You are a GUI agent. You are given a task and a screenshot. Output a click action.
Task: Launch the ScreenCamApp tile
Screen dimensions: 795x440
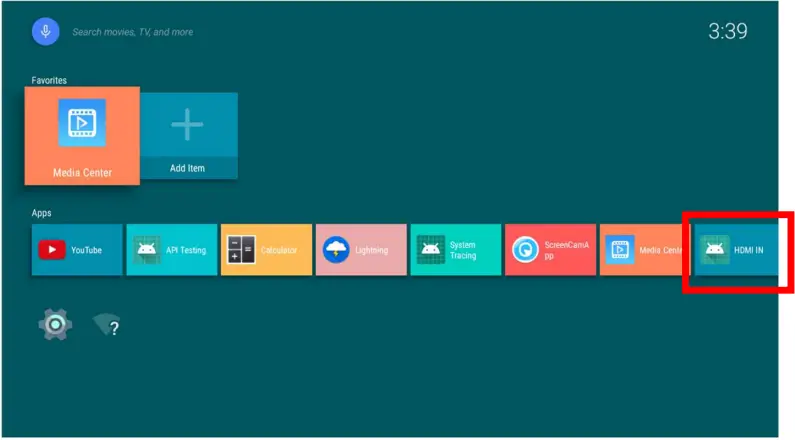pyautogui.click(x=551, y=250)
